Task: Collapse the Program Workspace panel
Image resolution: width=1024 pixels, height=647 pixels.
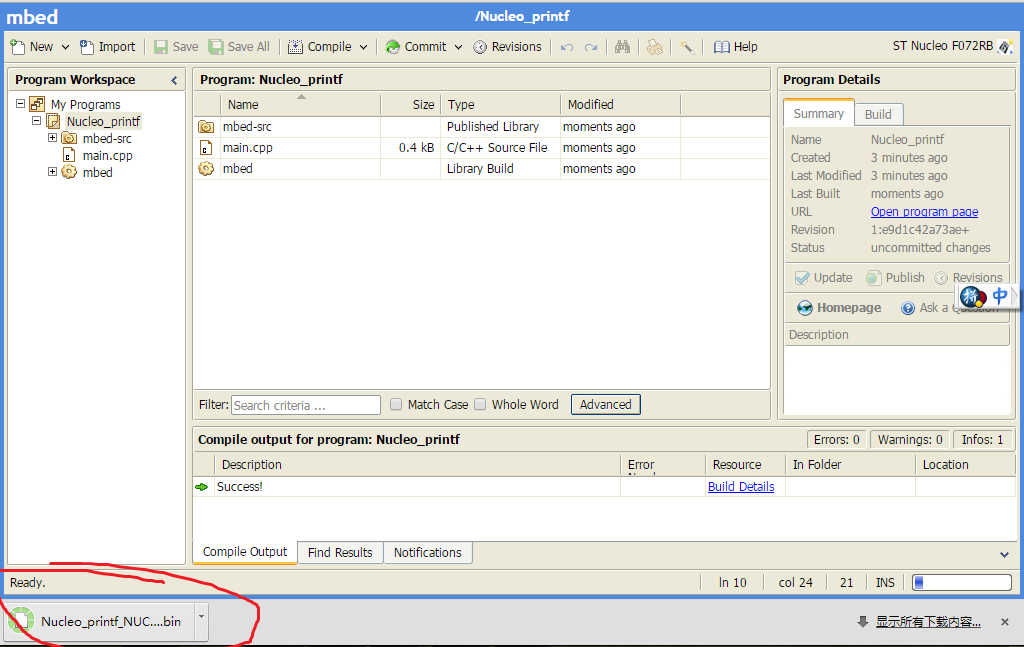Action: coord(174,80)
